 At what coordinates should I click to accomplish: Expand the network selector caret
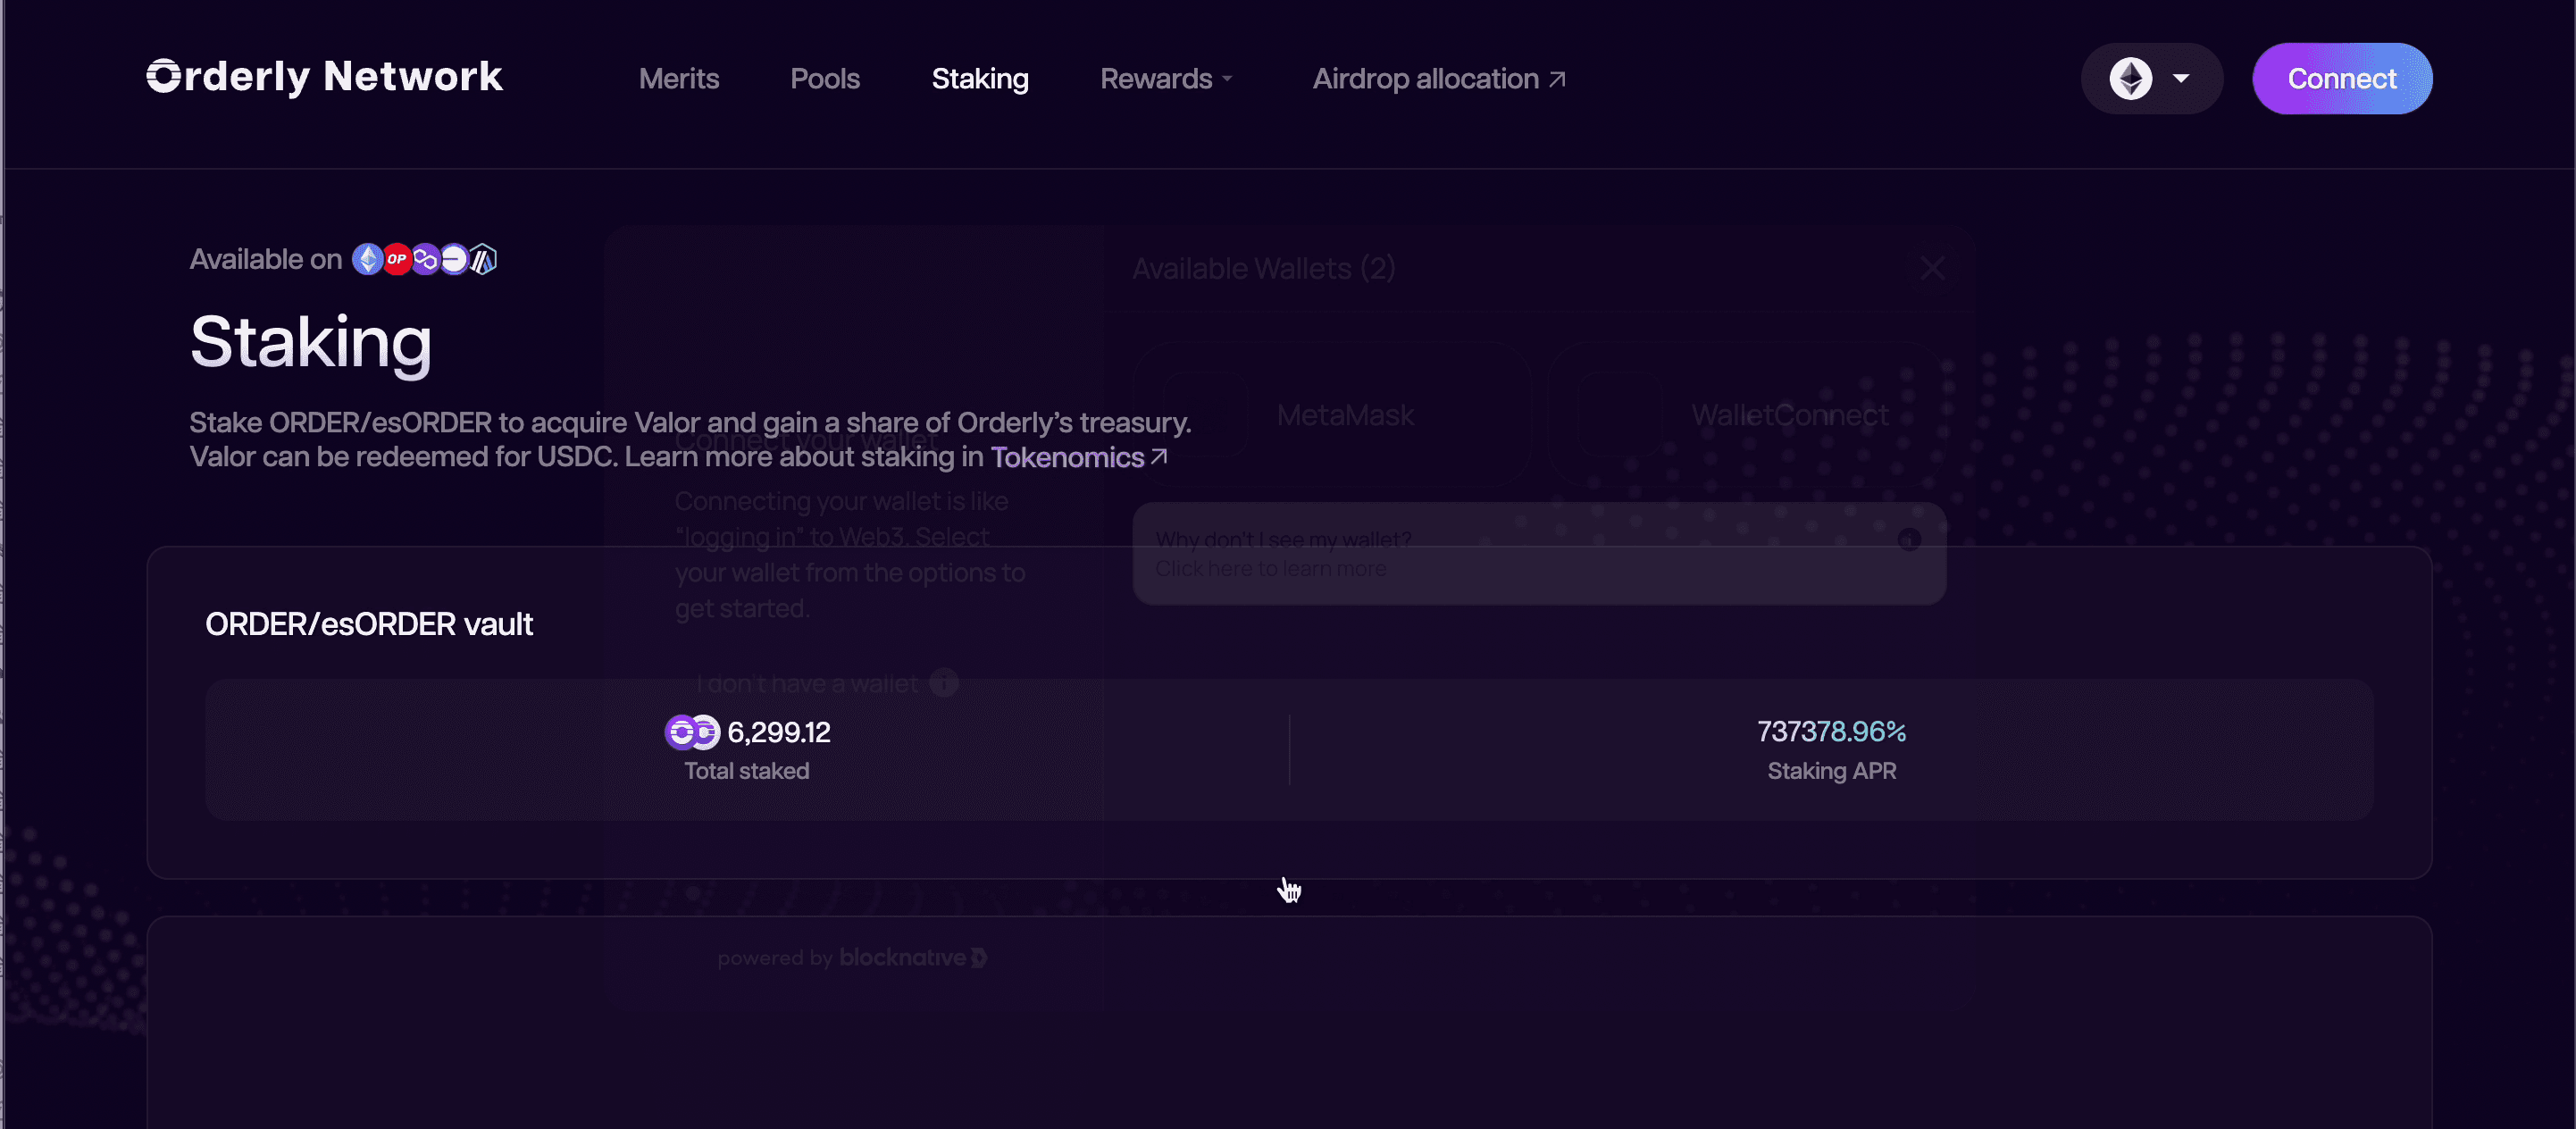(x=2181, y=78)
